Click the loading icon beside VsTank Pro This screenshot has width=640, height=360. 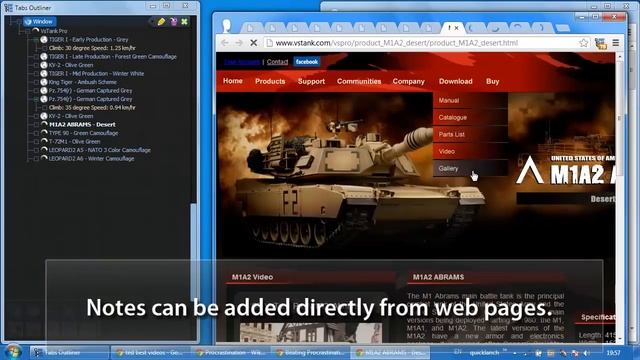click(36, 31)
